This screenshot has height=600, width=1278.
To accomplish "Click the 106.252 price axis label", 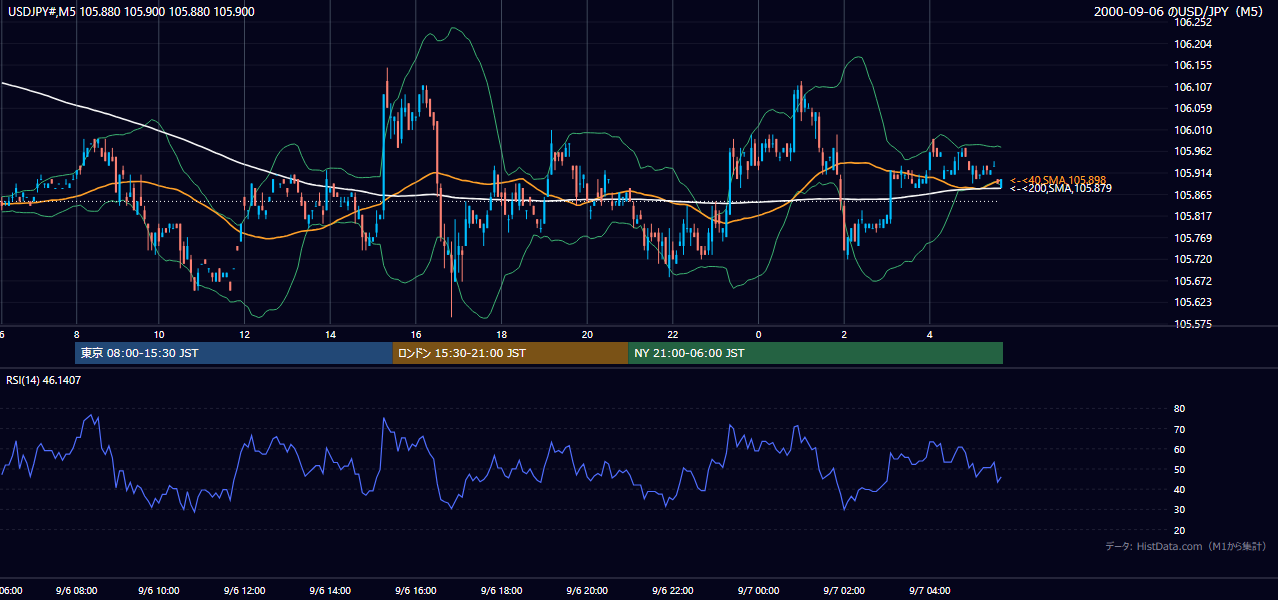I will coord(1193,22).
